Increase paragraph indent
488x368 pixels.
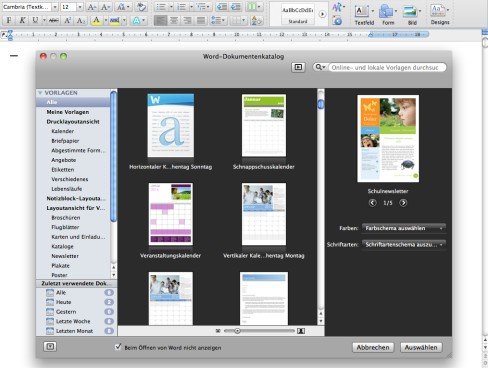(236, 7)
